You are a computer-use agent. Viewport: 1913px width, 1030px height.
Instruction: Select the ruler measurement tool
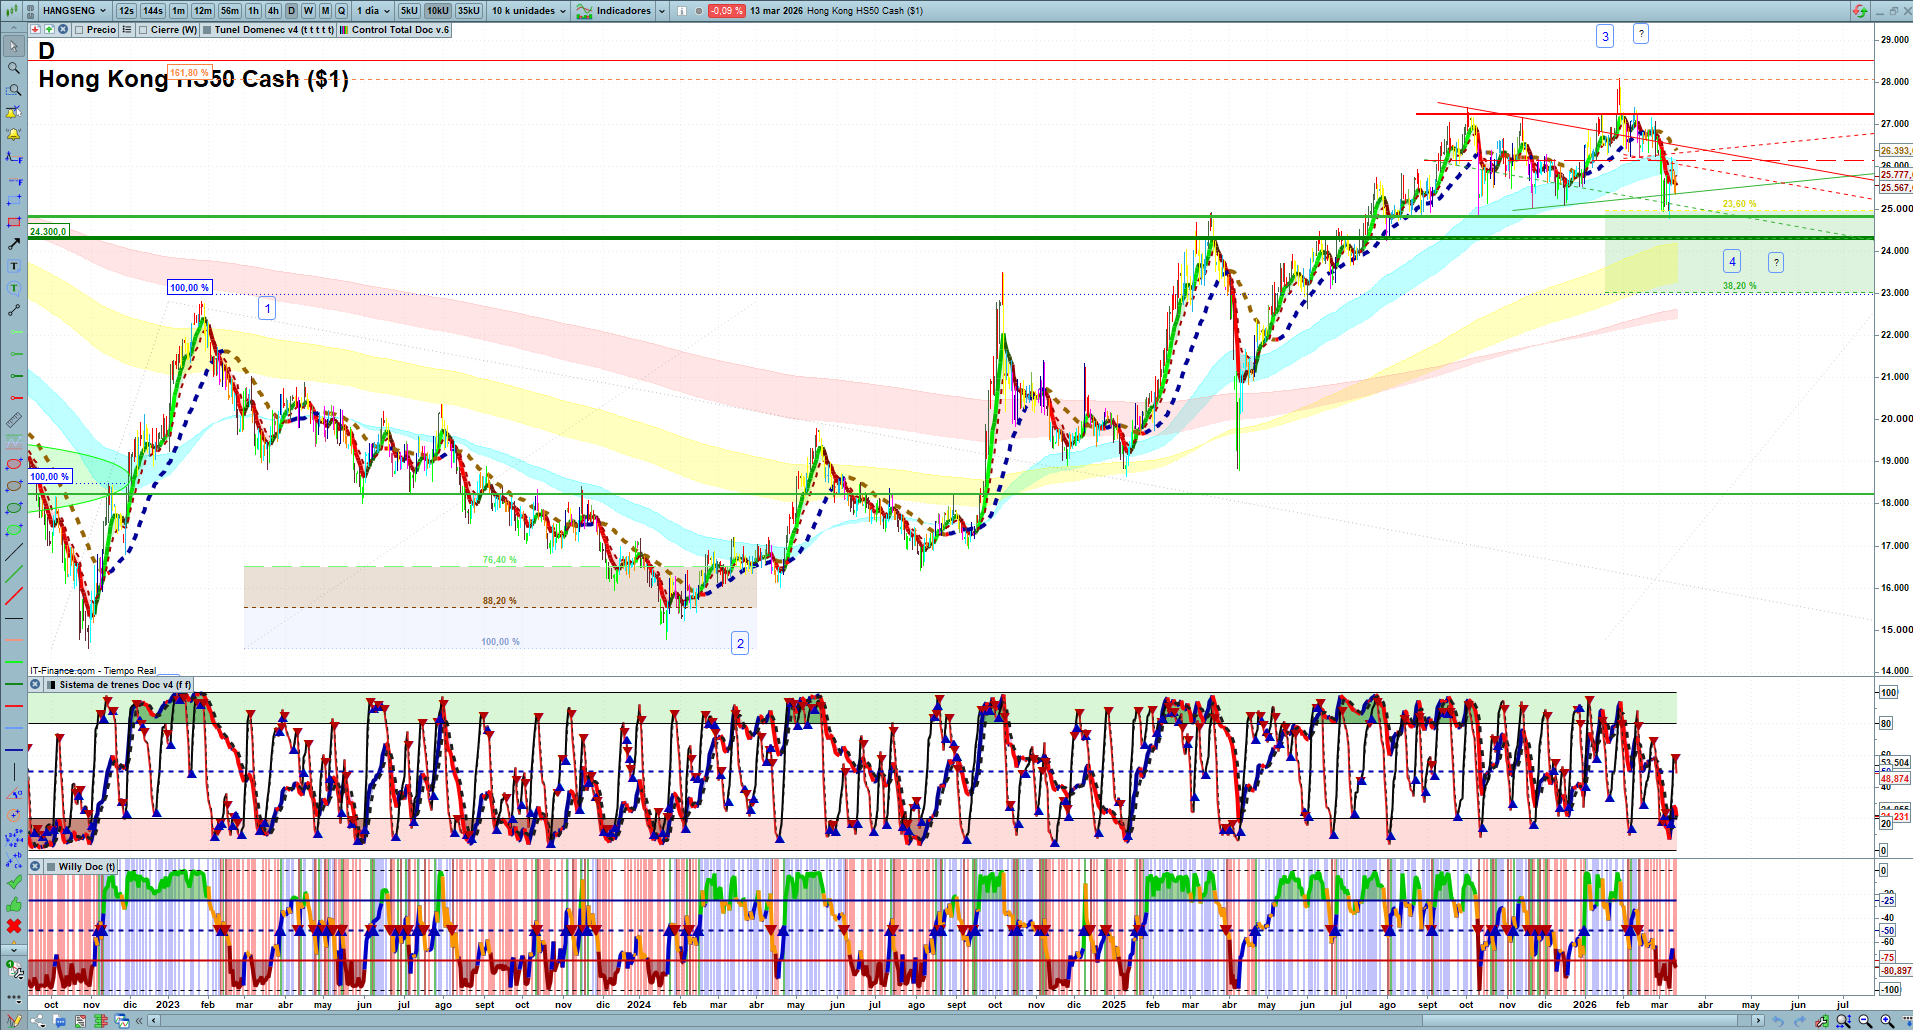pos(14,420)
